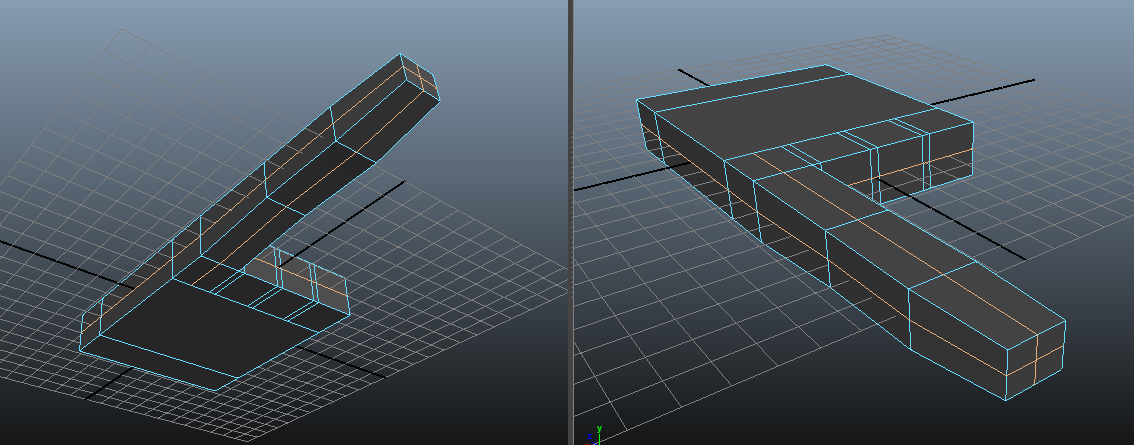Pick the handle's end cap in right viewport
The height and width of the screenshot is (445, 1134).
pyautogui.click(x=1049, y=360)
